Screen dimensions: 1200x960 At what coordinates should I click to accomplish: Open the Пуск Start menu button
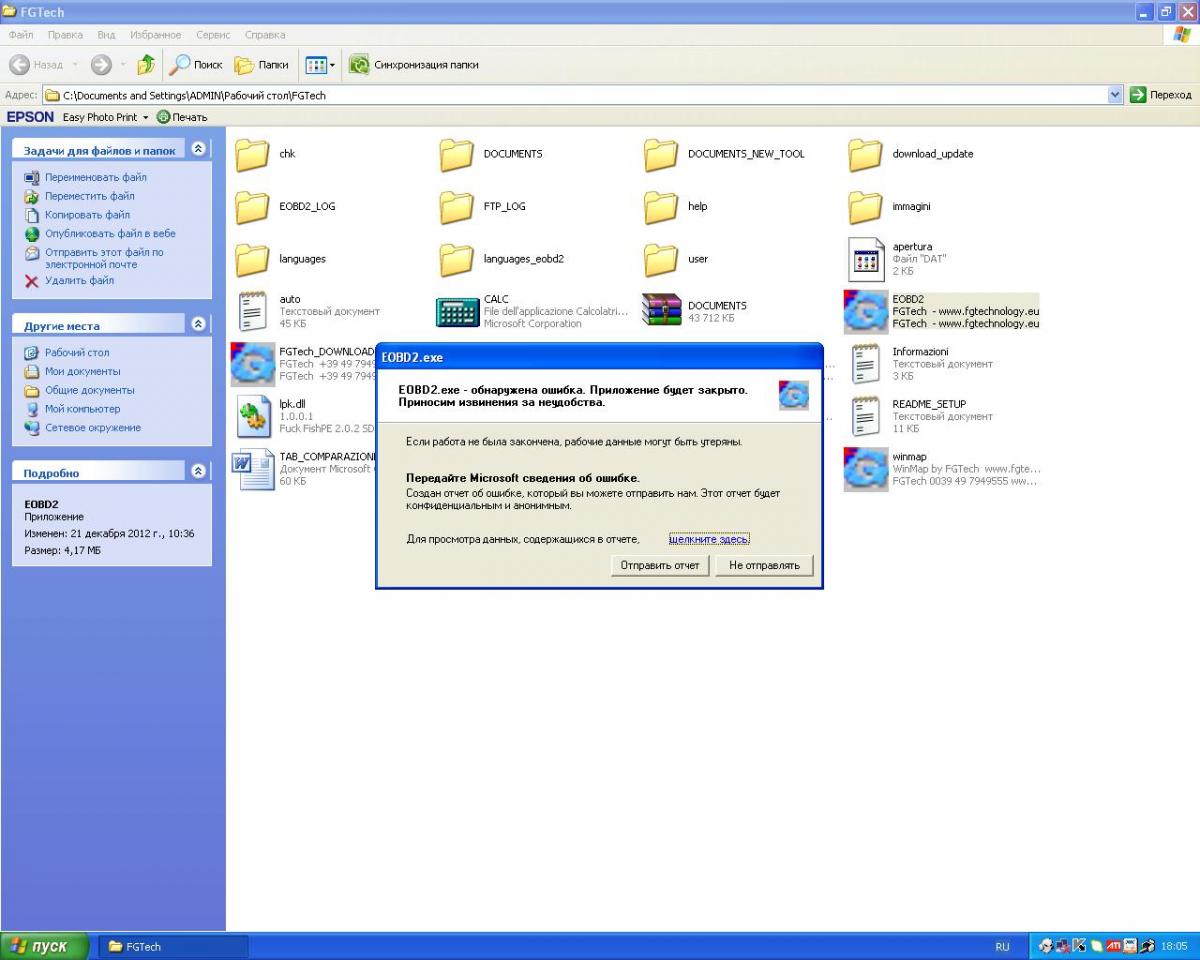[x=45, y=946]
